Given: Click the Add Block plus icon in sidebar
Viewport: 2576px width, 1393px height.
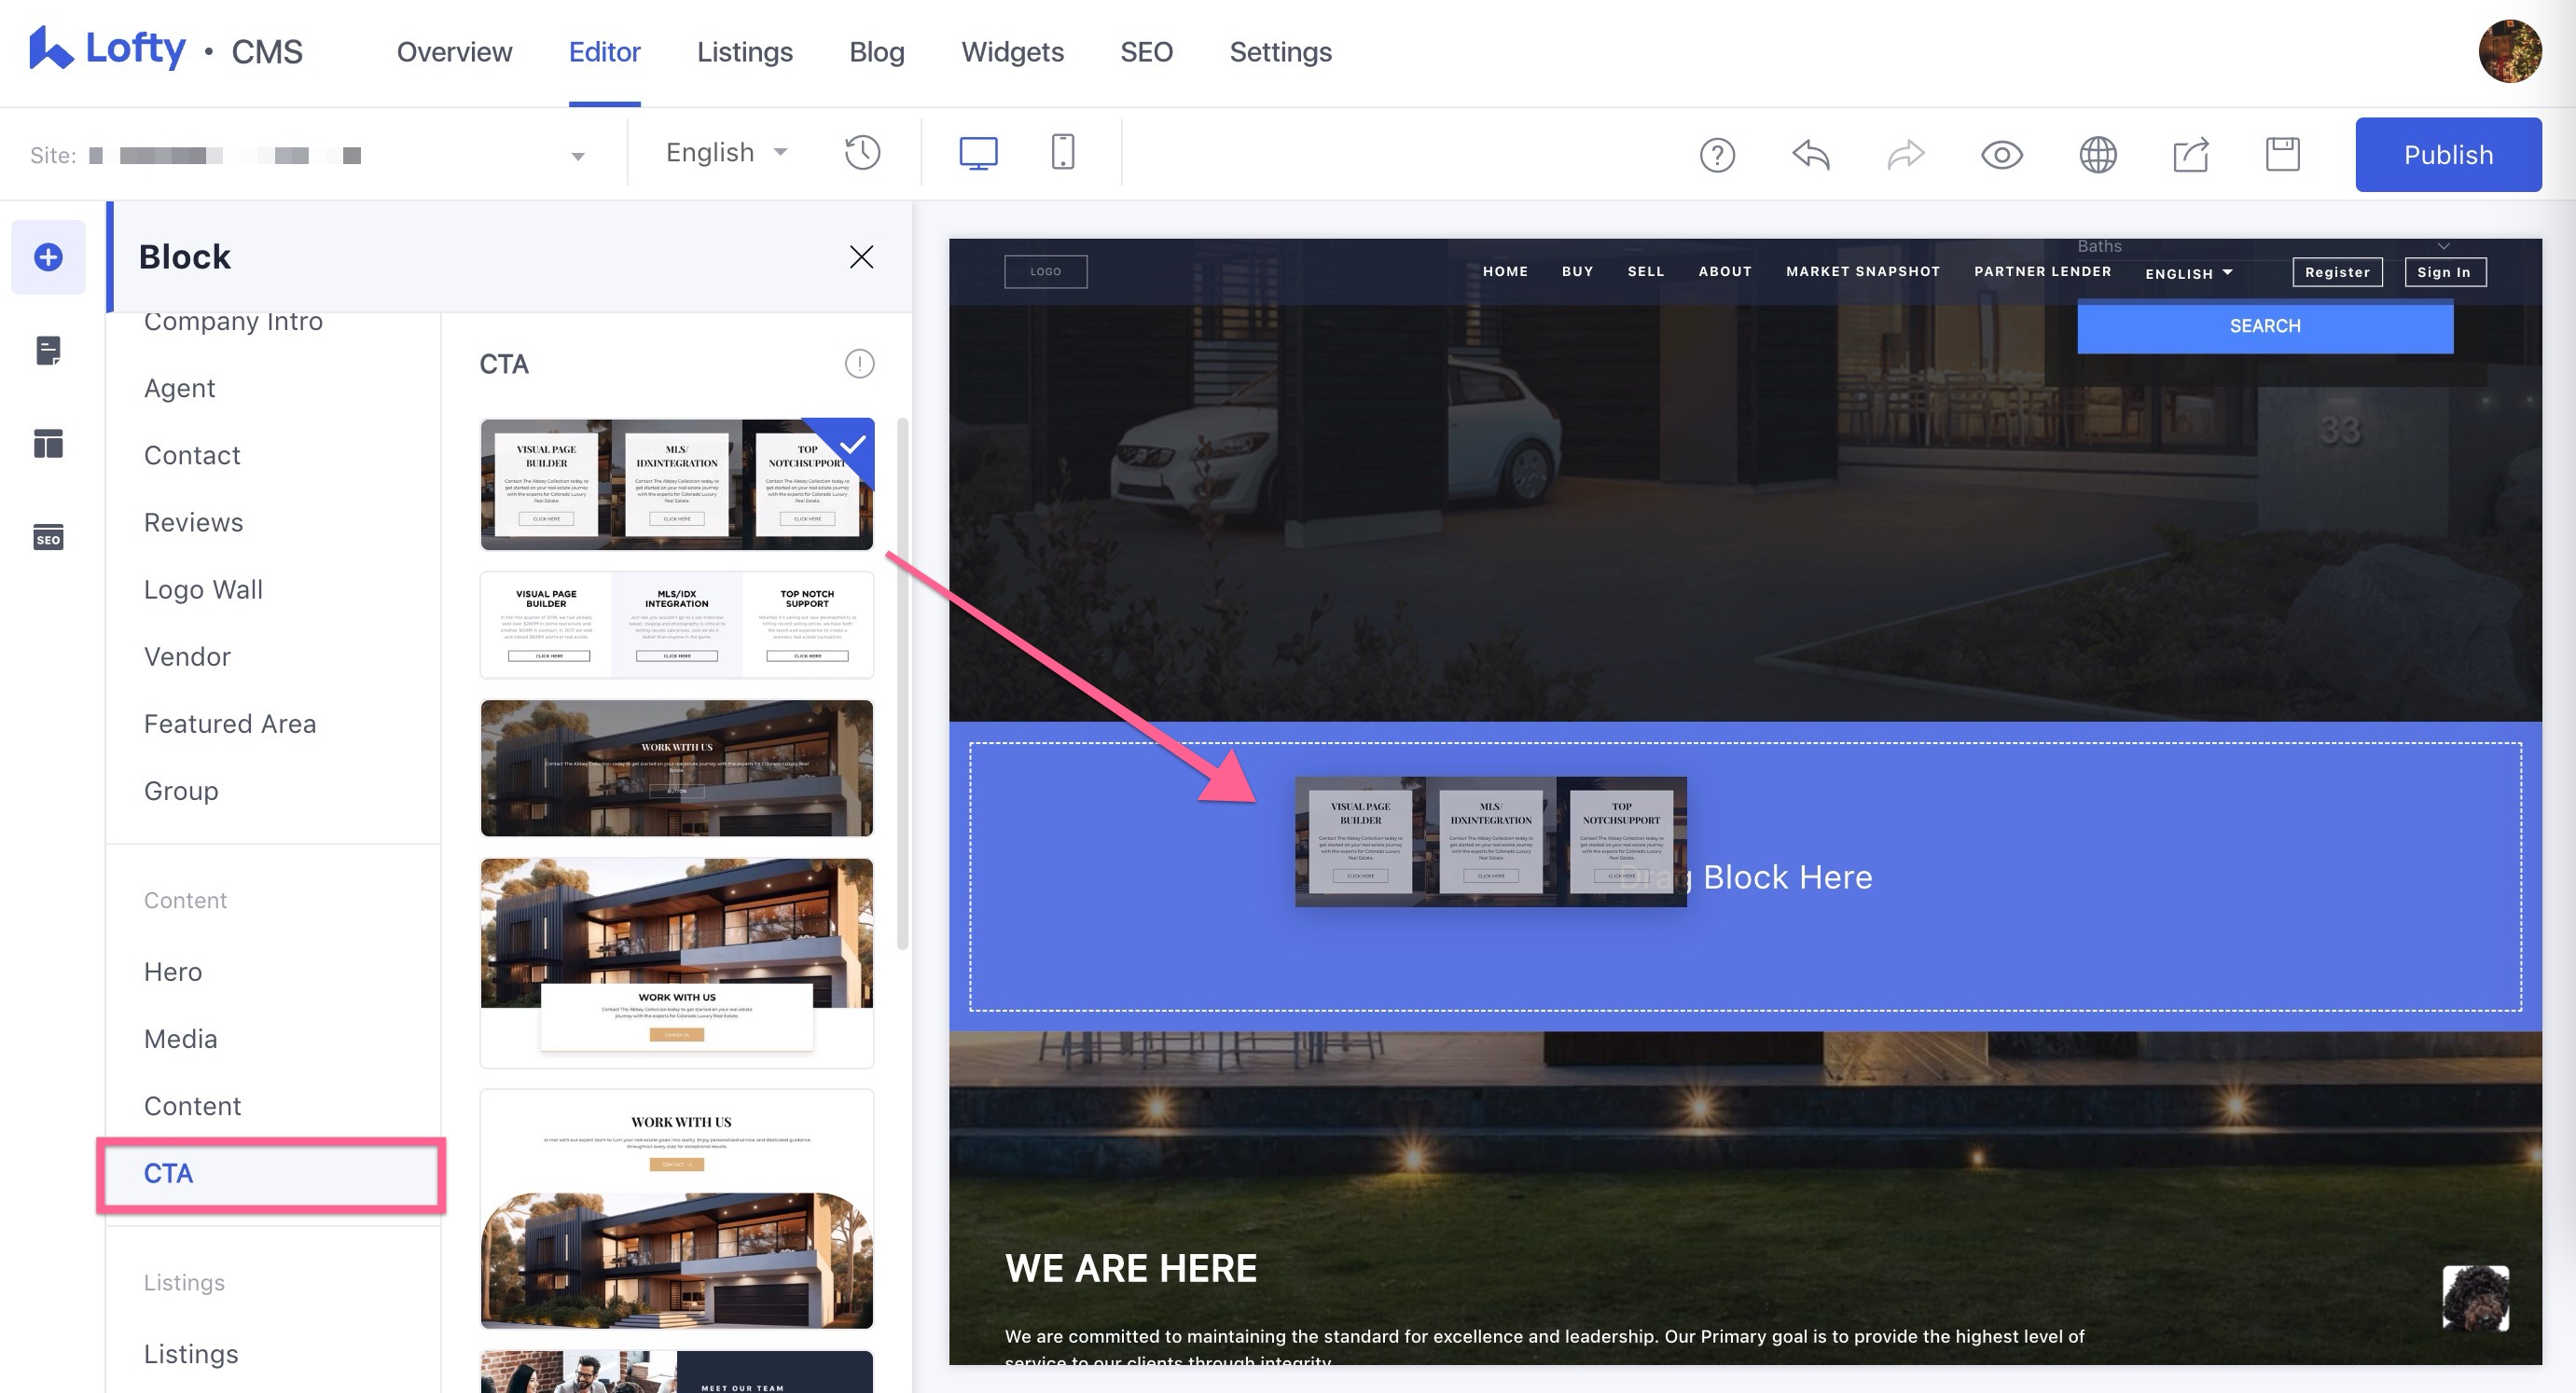Looking at the screenshot, I should (48, 257).
